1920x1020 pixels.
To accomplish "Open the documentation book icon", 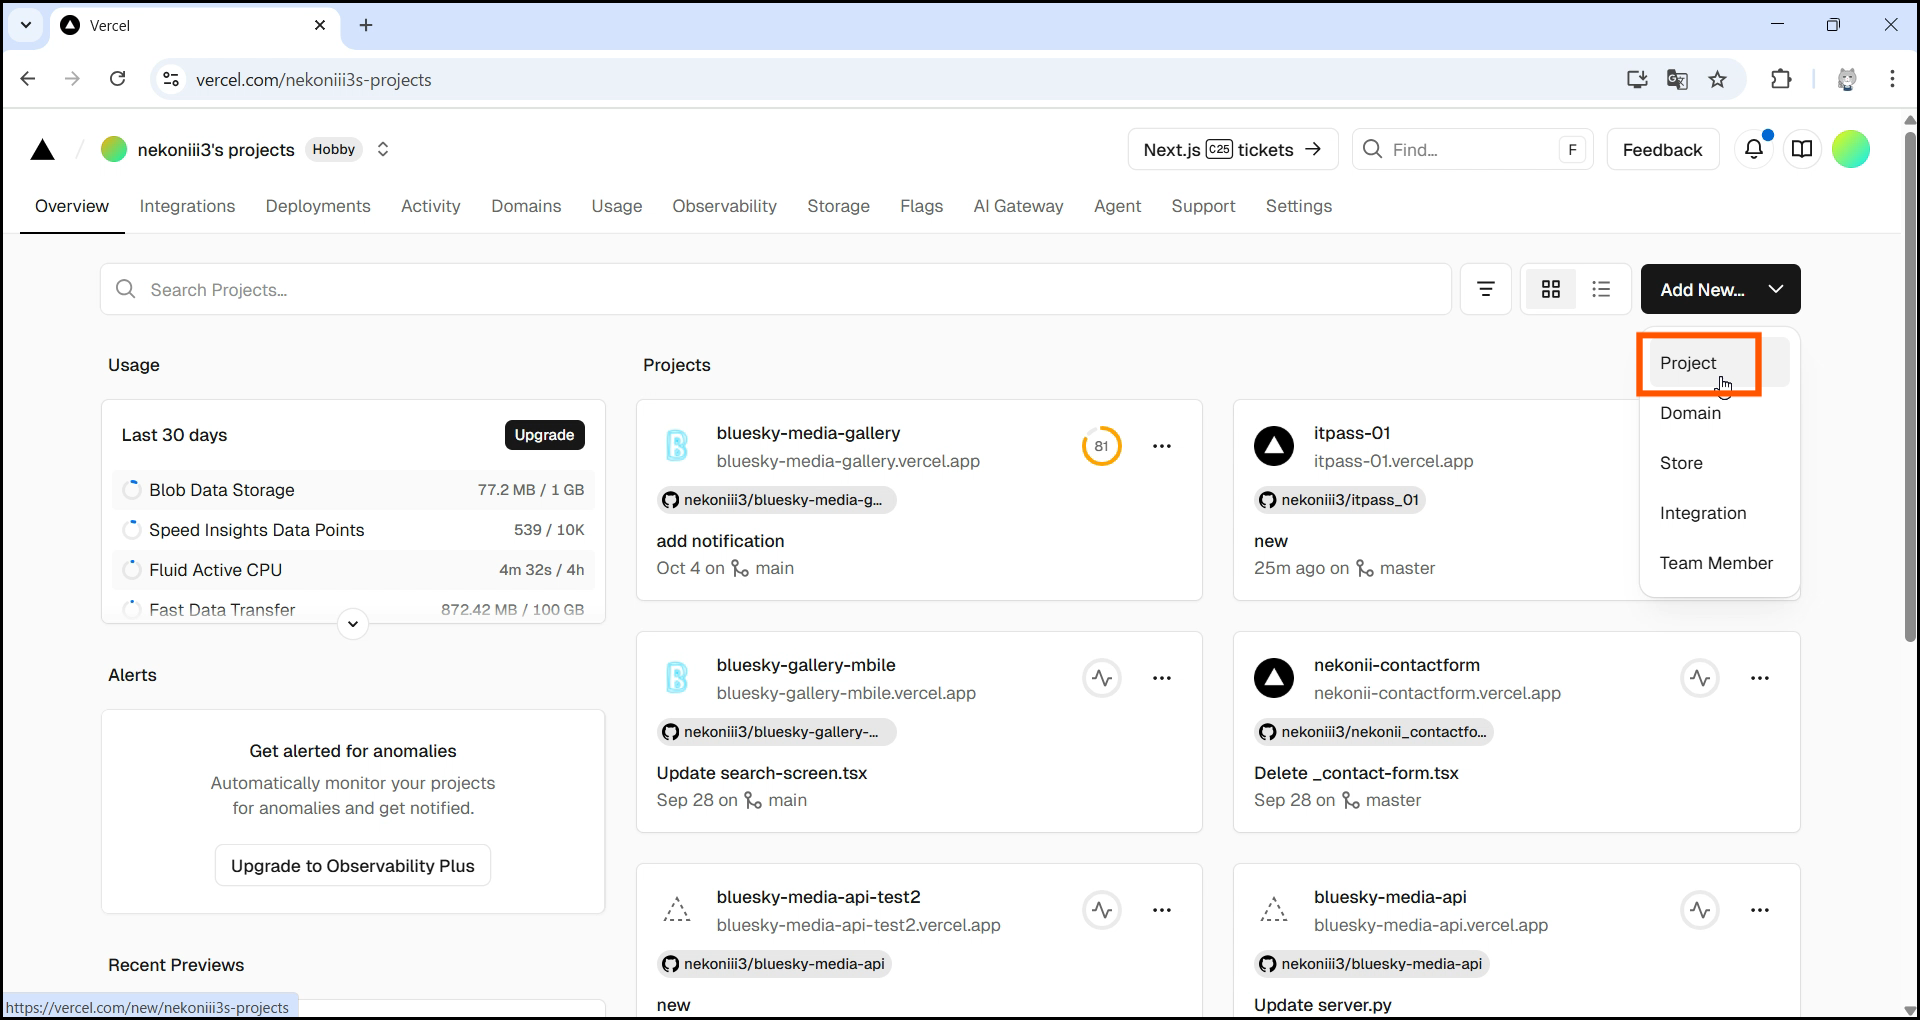I will (1802, 149).
